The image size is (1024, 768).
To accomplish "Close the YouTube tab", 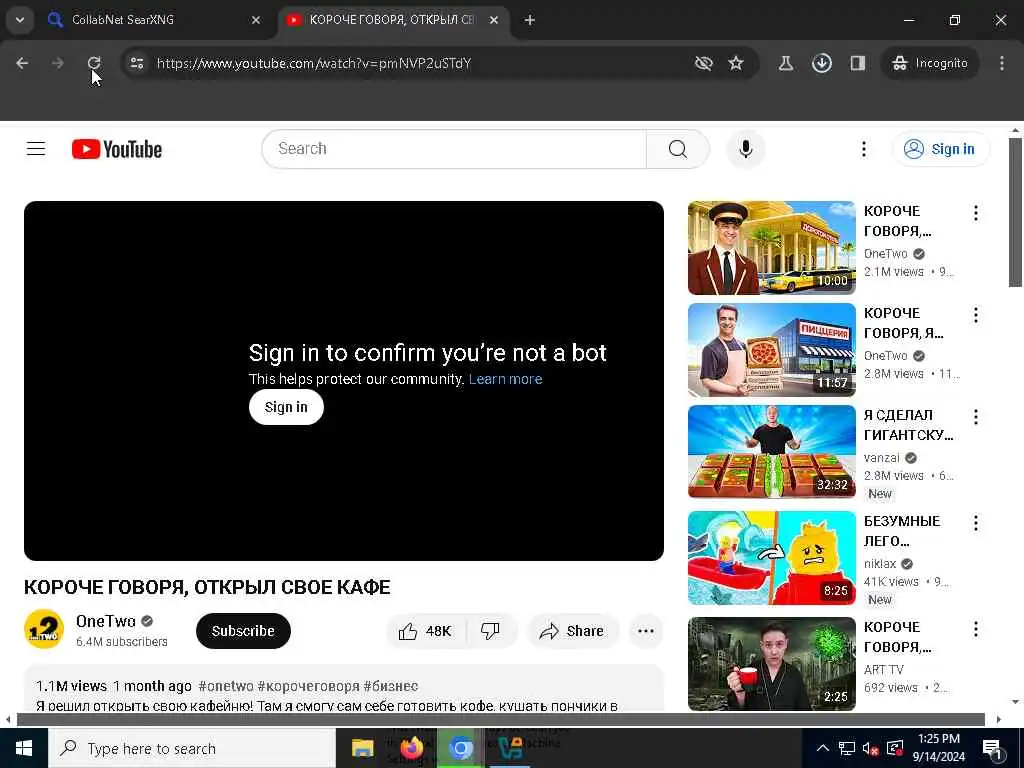I will [494, 20].
